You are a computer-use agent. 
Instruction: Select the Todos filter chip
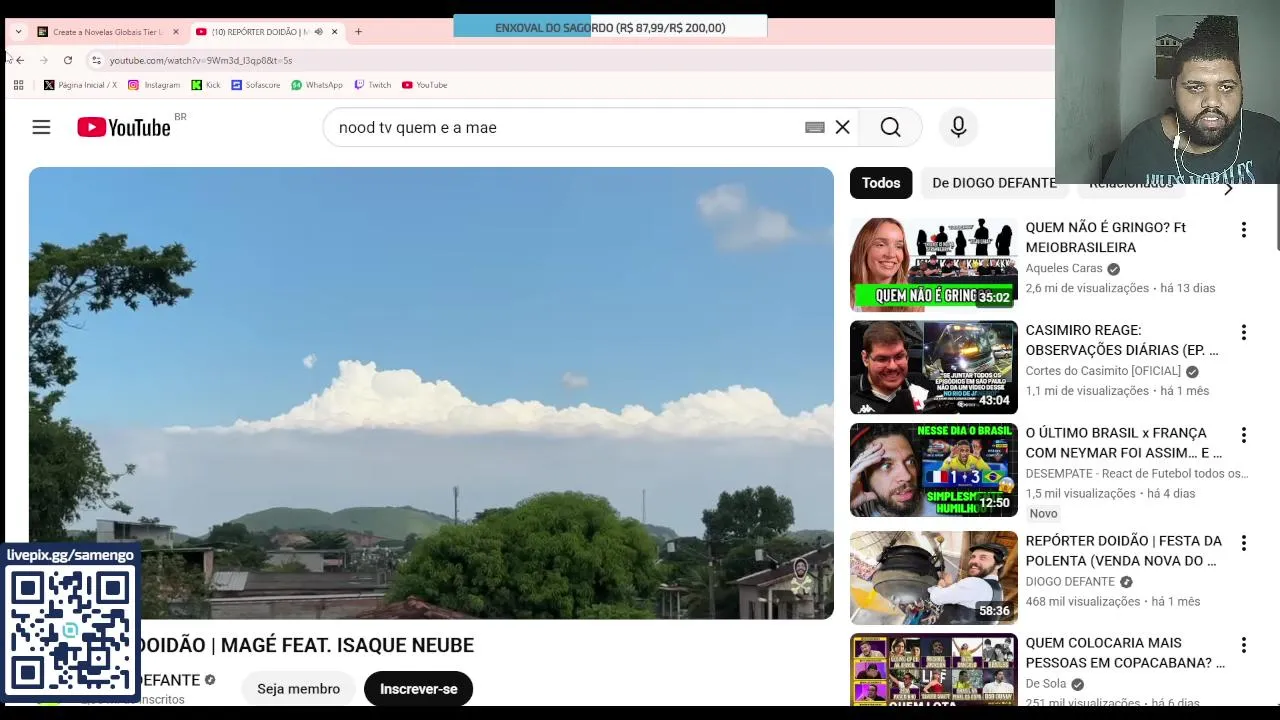(x=881, y=183)
